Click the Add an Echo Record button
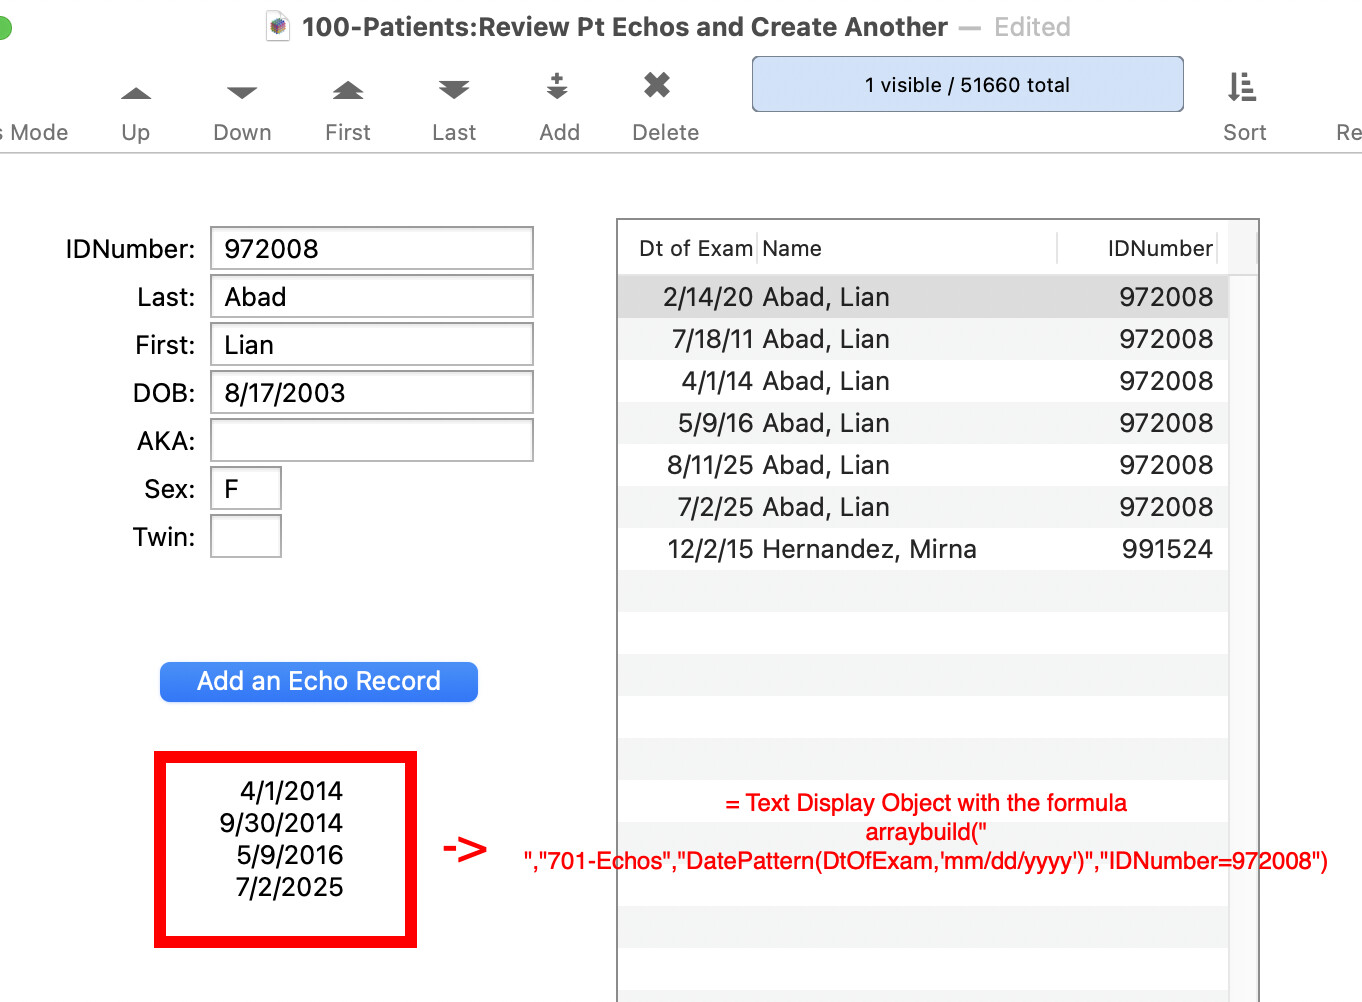This screenshot has height=1002, width=1362. coord(319,682)
